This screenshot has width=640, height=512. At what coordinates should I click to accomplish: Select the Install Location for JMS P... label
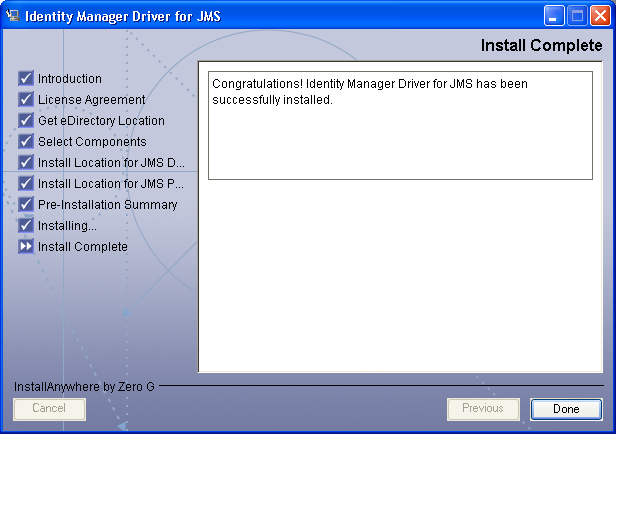(x=111, y=184)
